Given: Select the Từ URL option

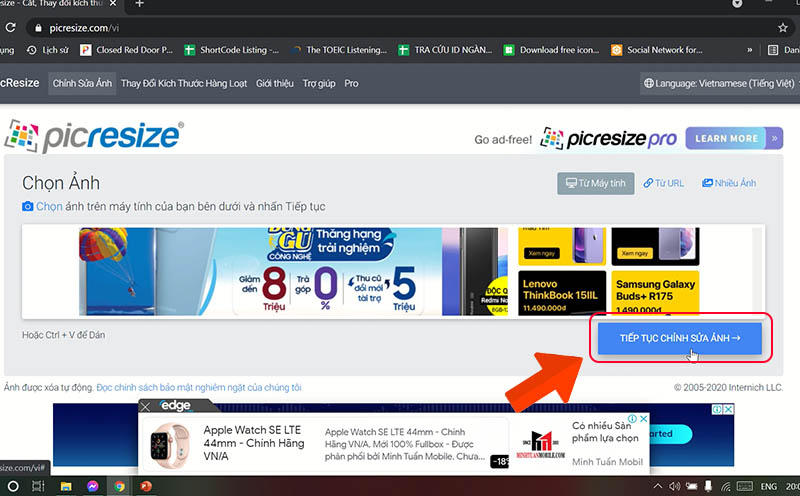Looking at the screenshot, I should pyautogui.click(x=663, y=183).
